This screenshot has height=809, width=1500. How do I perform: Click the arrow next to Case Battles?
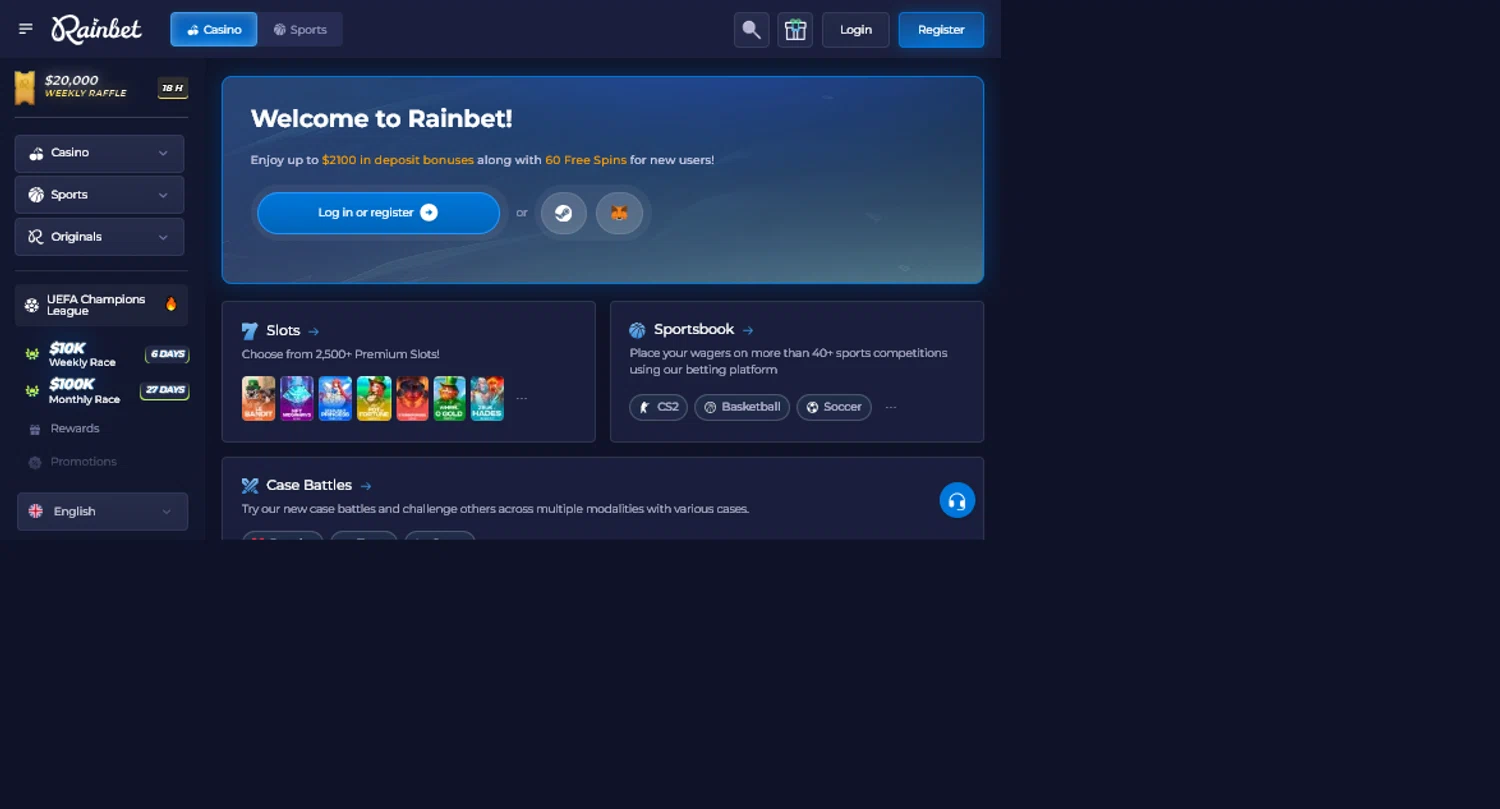click(x=366, y=486)
